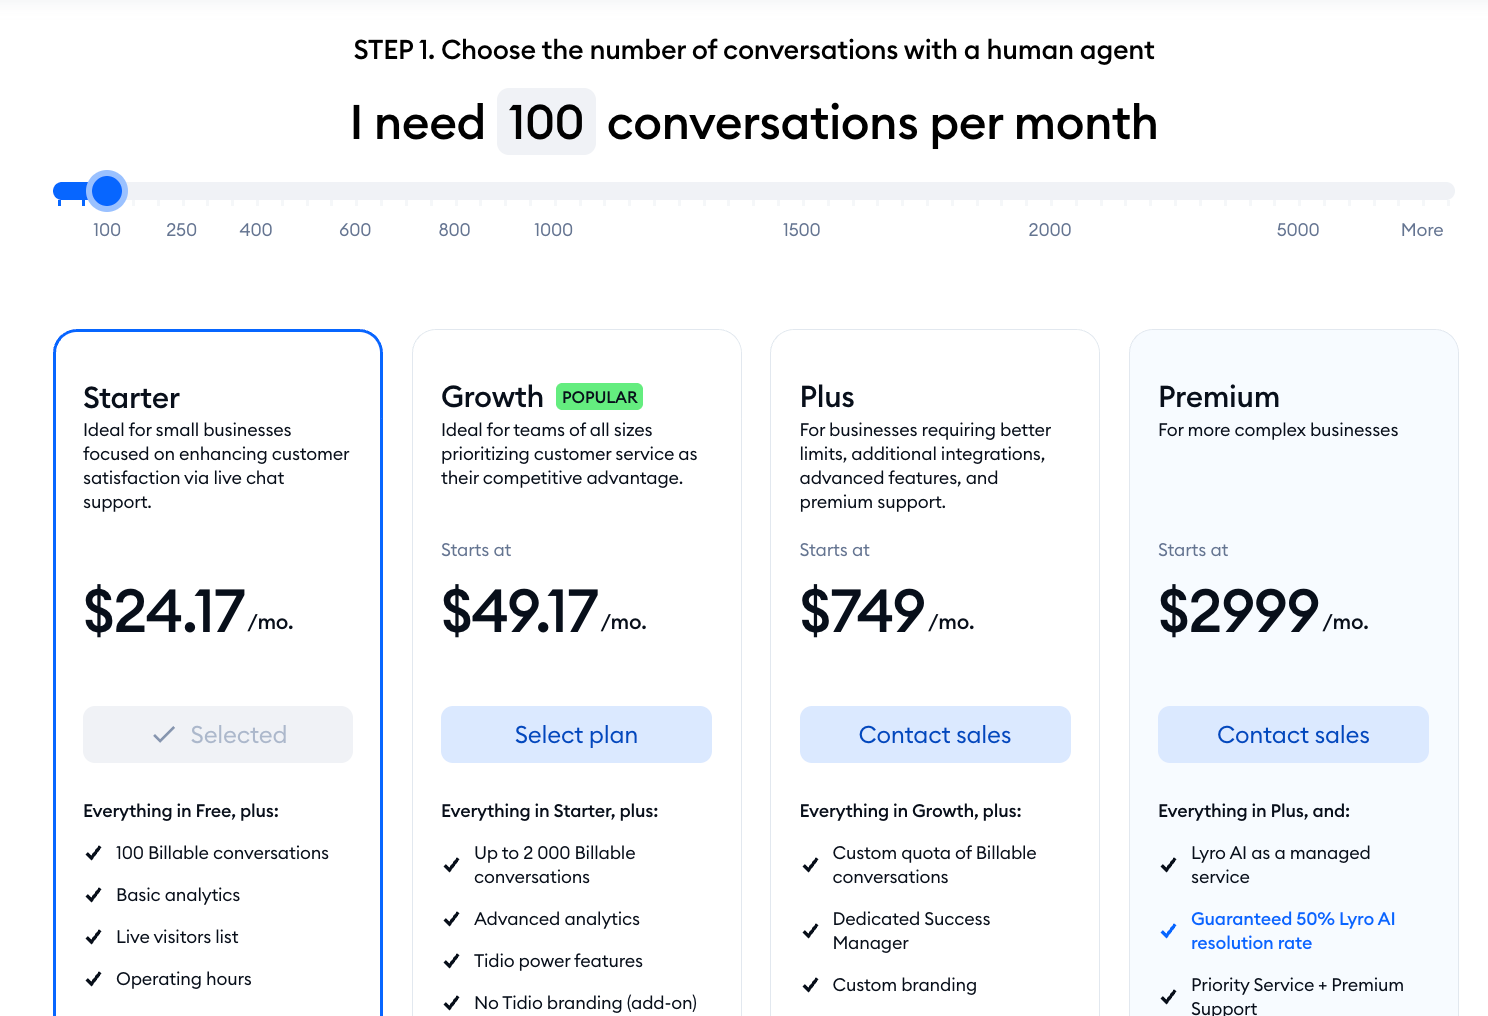Pick the More option on the conversations slider
The height and width of the screenshot is (1016, 1488).
(1422, 230)
